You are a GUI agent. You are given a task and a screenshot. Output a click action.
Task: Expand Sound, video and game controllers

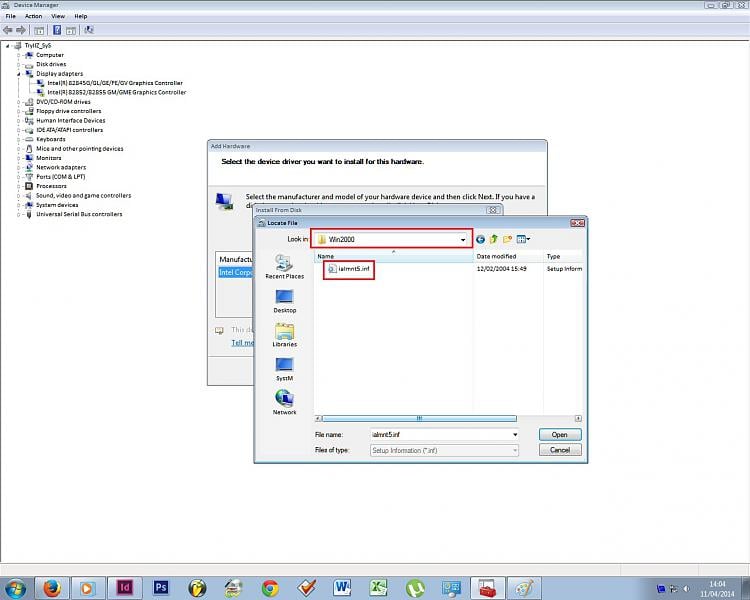coord(19,196)
